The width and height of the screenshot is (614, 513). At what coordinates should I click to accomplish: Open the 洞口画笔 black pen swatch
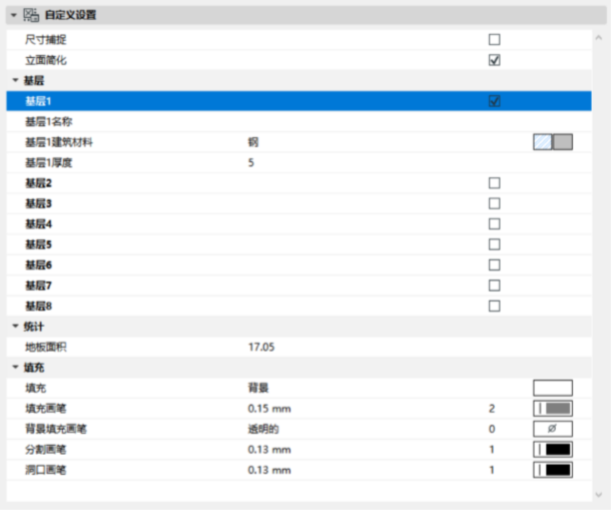pos(553,470)
